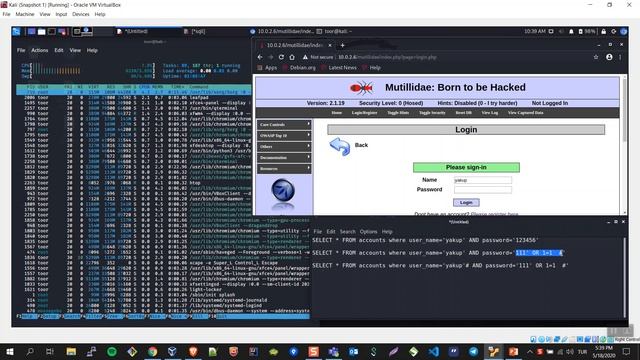Open Windows notification center icon

[x=627, y=351]
